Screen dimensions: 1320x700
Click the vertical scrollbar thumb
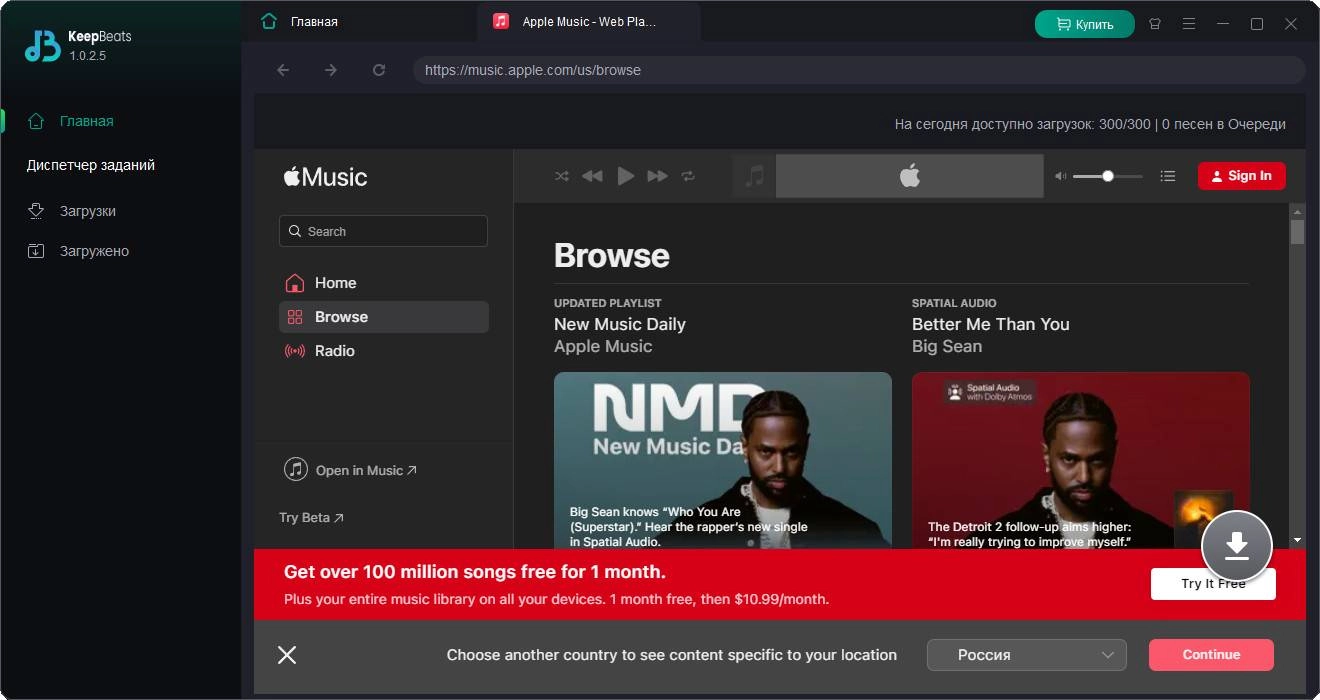click(1297, 232)
